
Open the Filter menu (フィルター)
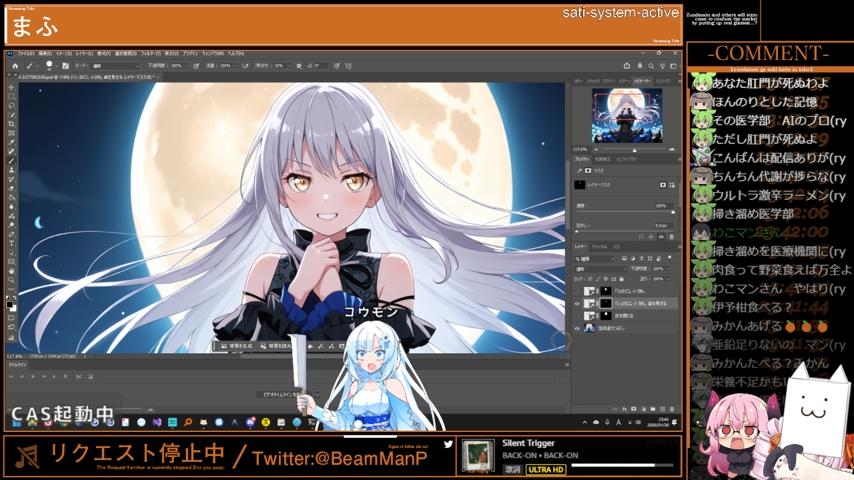point(150,53)
